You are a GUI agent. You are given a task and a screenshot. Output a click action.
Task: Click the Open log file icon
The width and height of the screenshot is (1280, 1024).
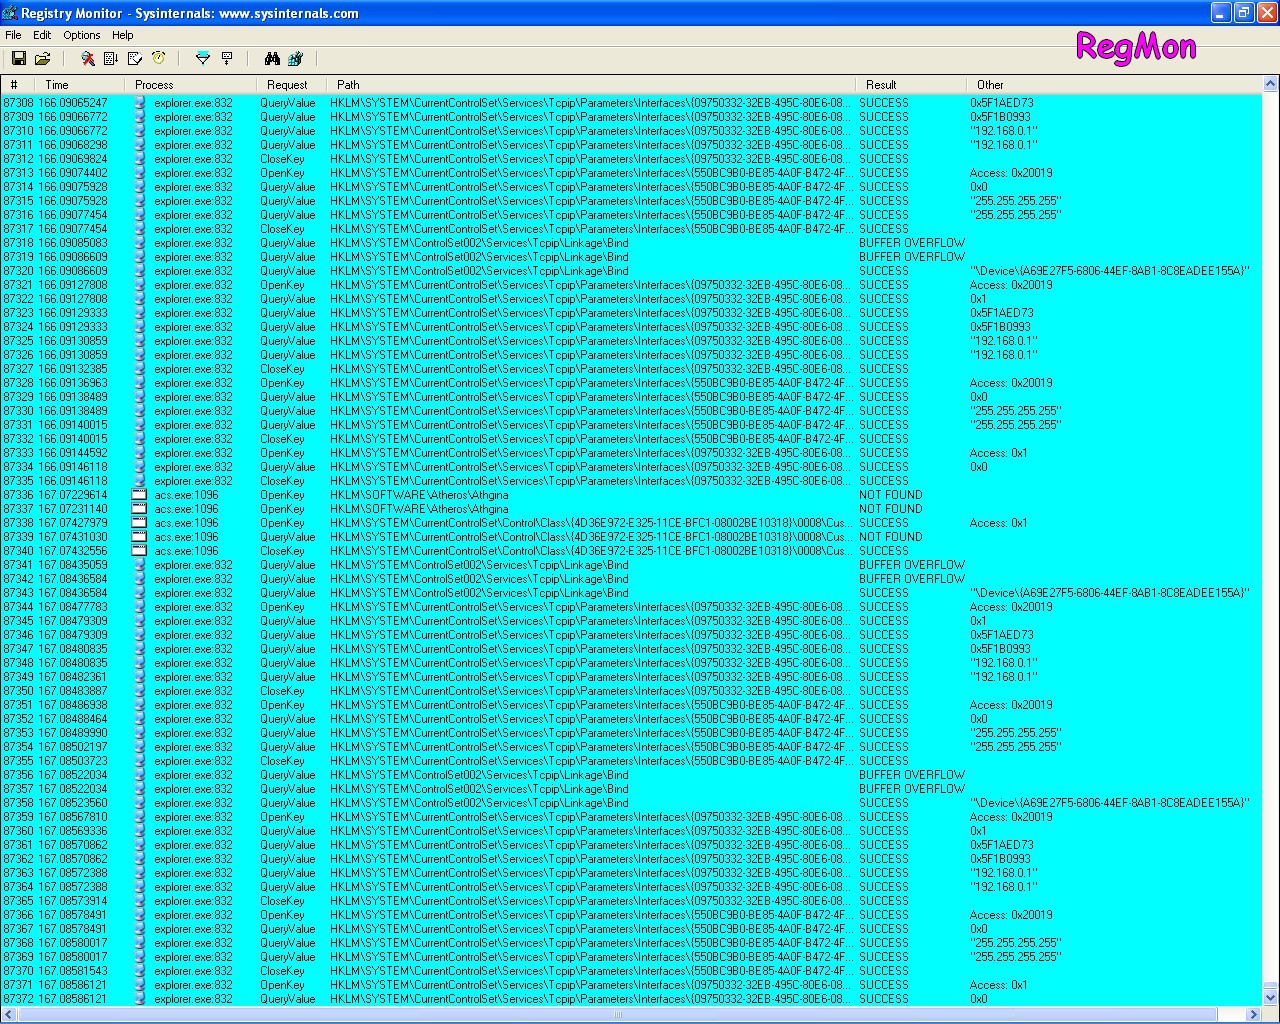pos(42,59)
